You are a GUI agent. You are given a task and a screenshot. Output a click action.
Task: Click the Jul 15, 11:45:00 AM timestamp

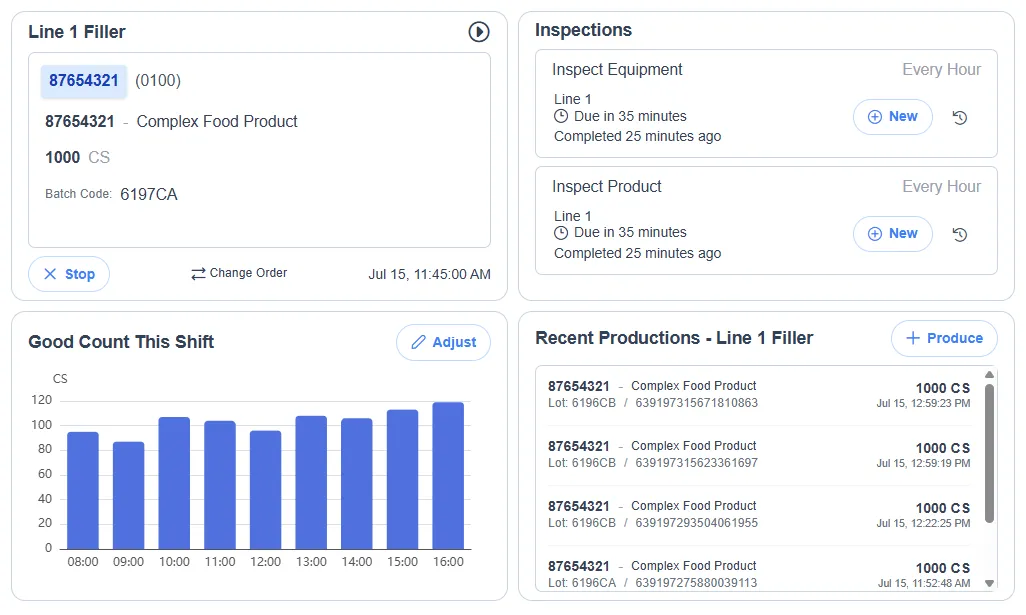[x=429, y=274]
